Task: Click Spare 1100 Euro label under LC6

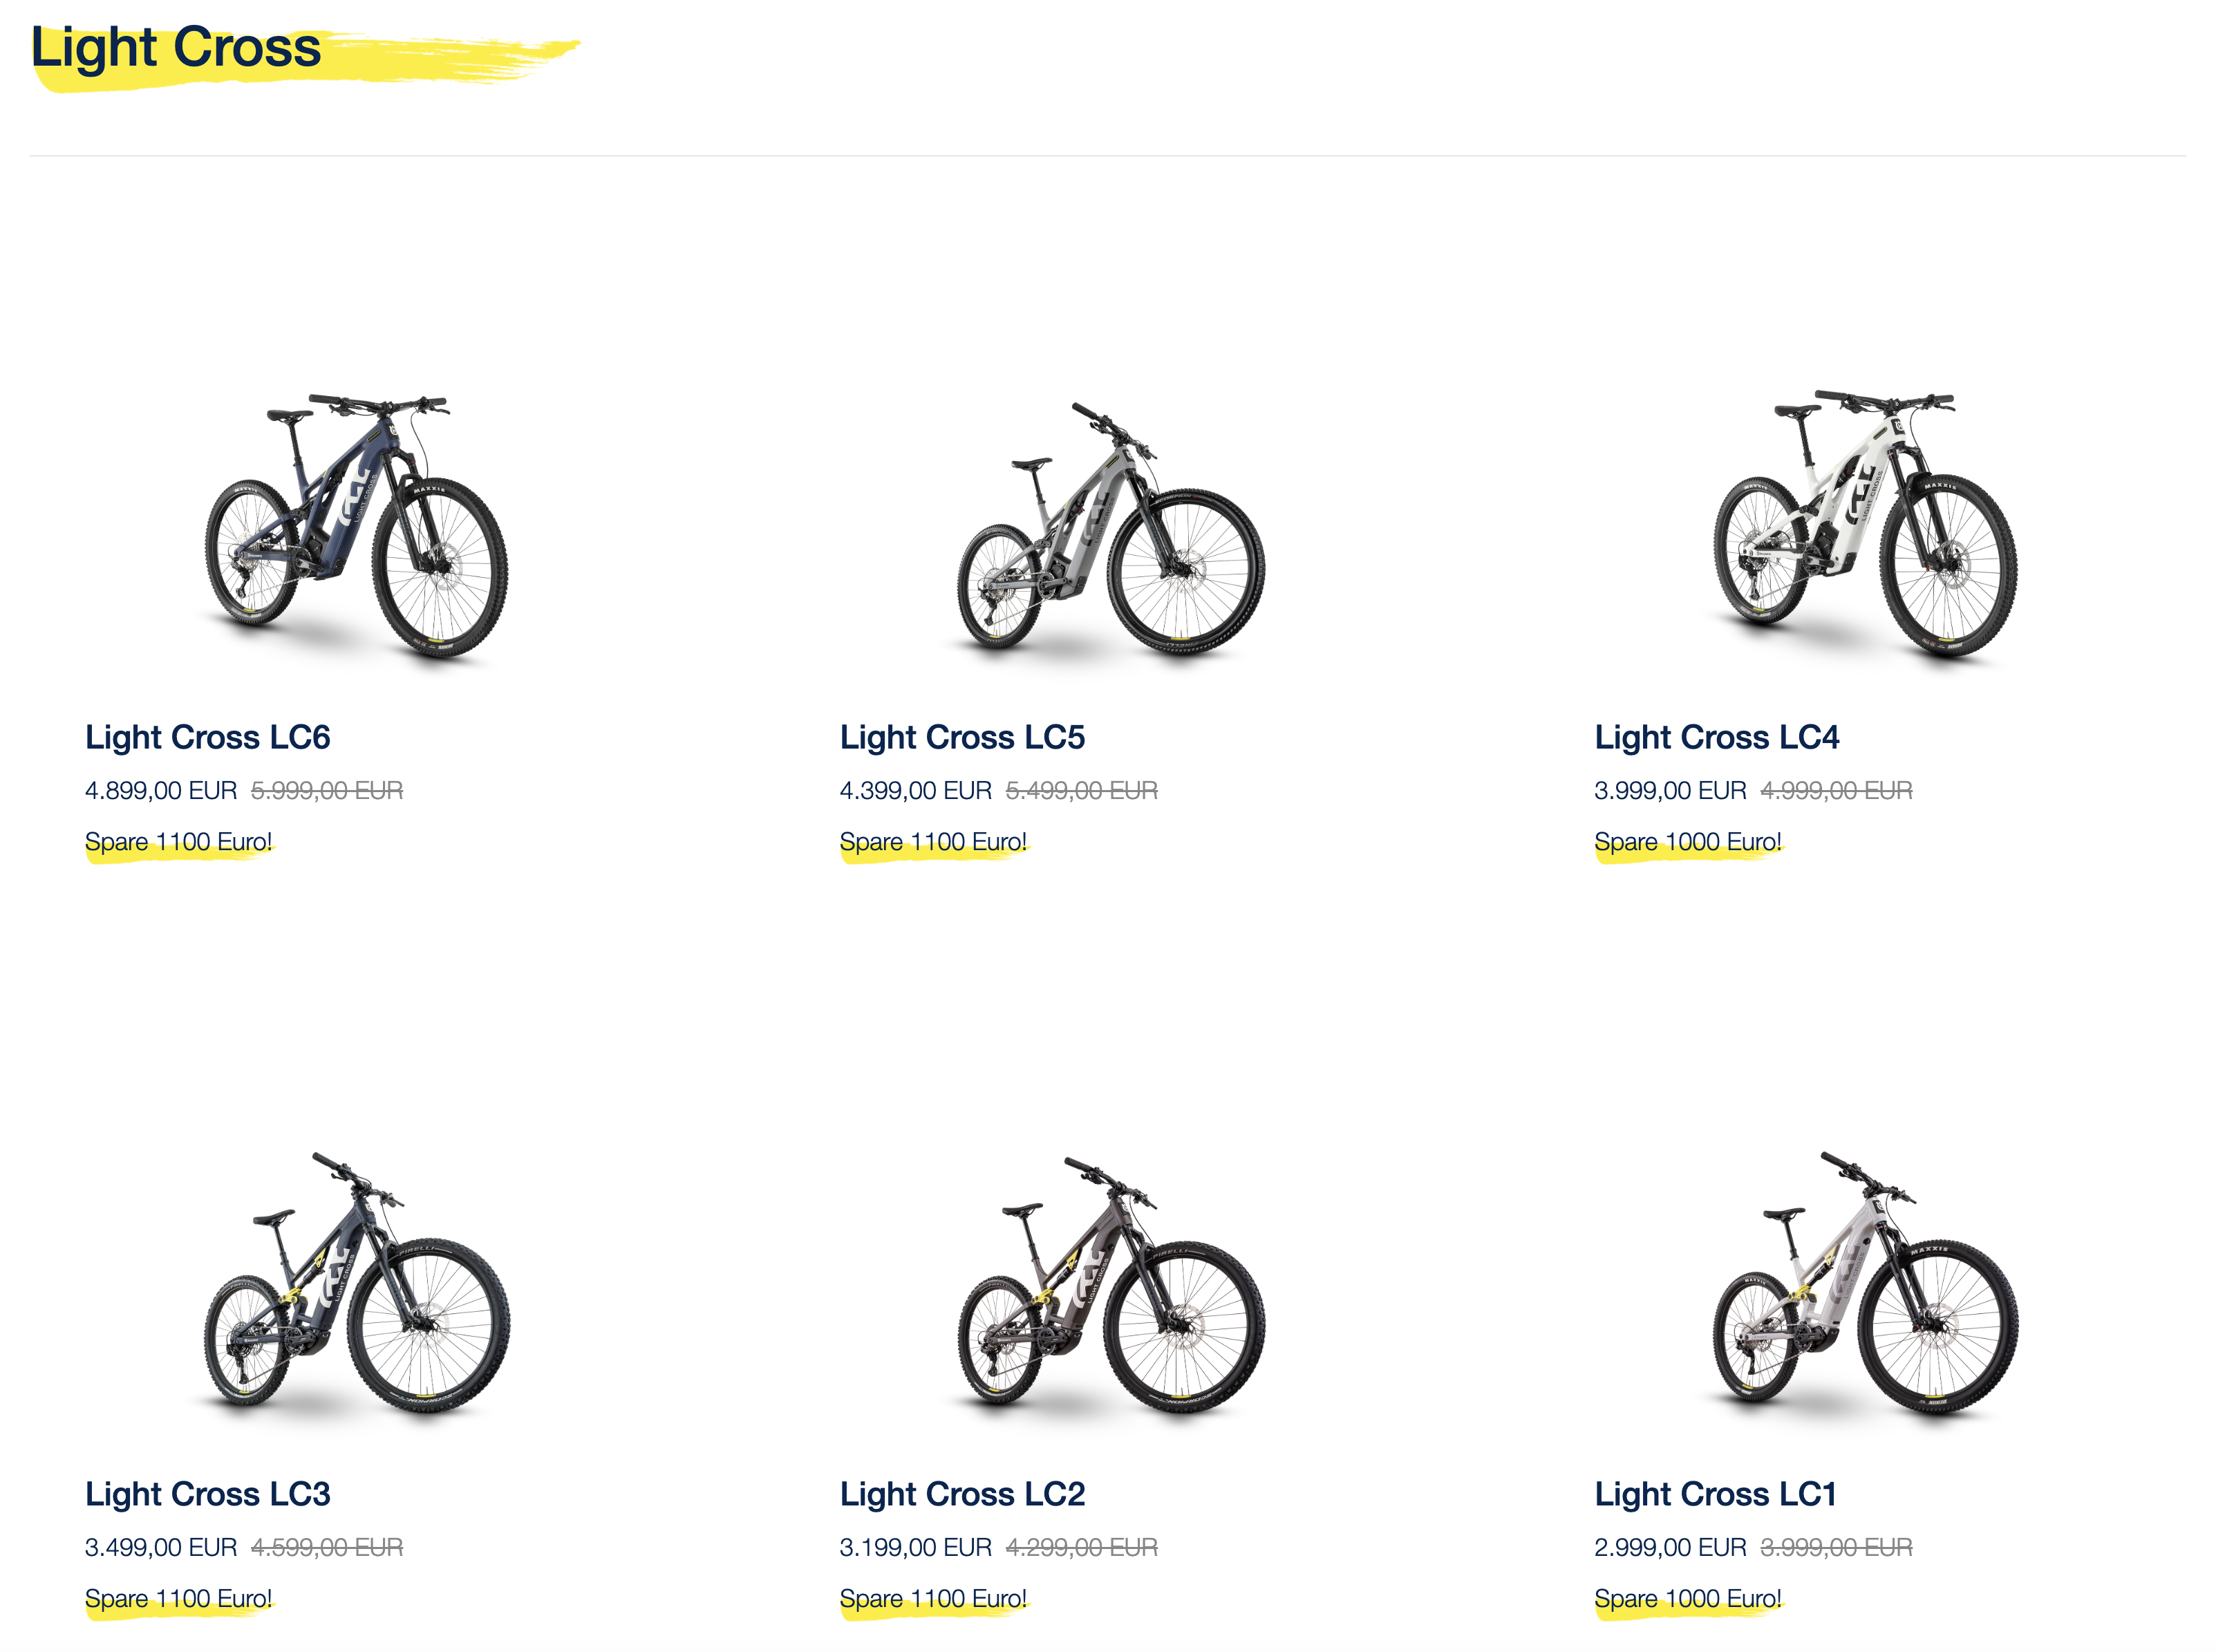Action: 178,842
